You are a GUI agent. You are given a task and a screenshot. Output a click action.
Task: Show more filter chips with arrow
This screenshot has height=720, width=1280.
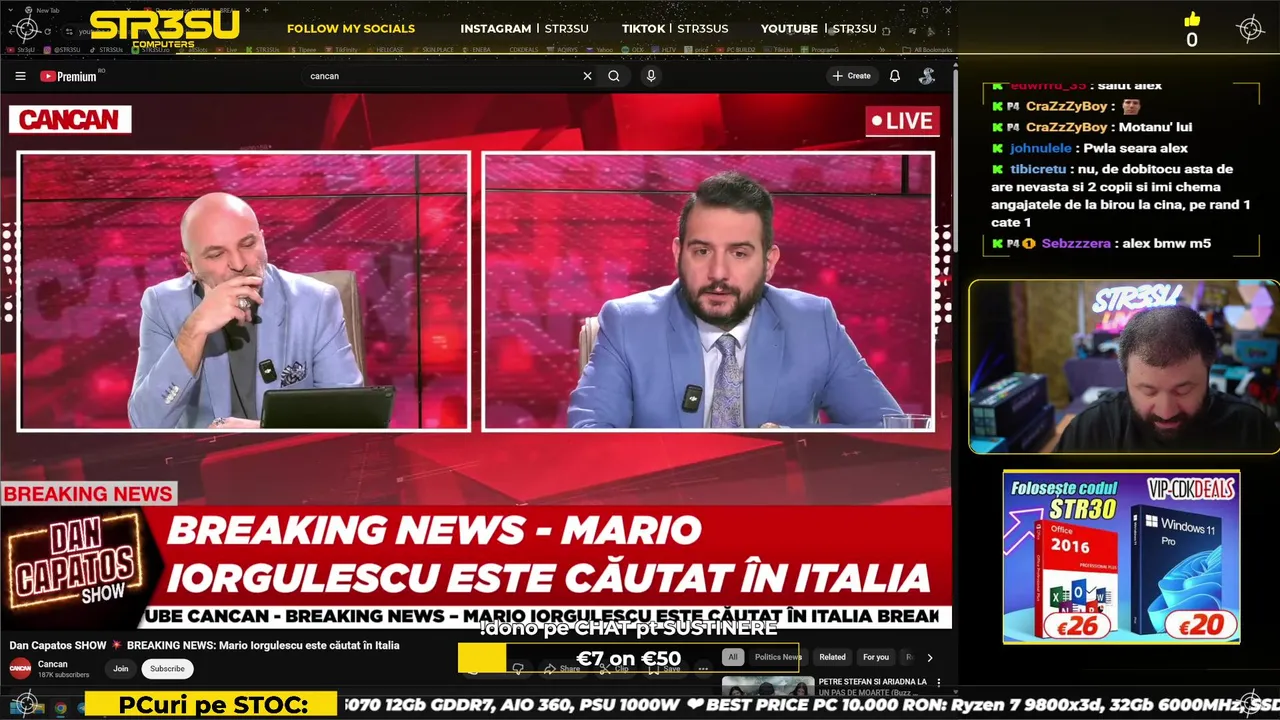[929, 657]
